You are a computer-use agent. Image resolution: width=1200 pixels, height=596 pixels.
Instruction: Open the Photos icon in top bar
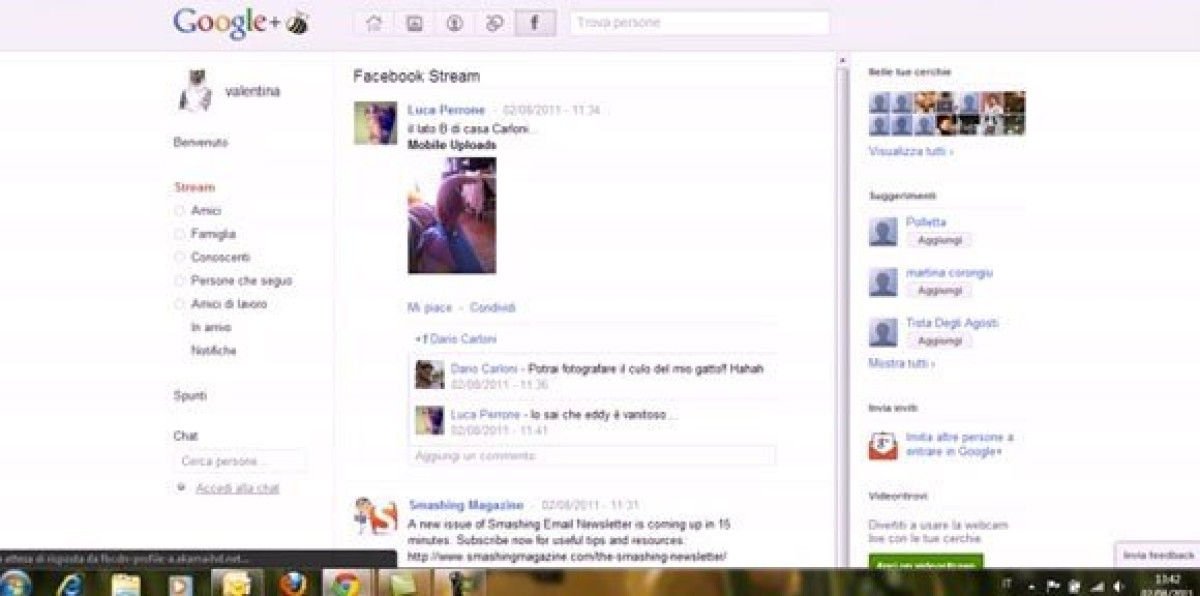pyautogui.click(x=414, y=23)
